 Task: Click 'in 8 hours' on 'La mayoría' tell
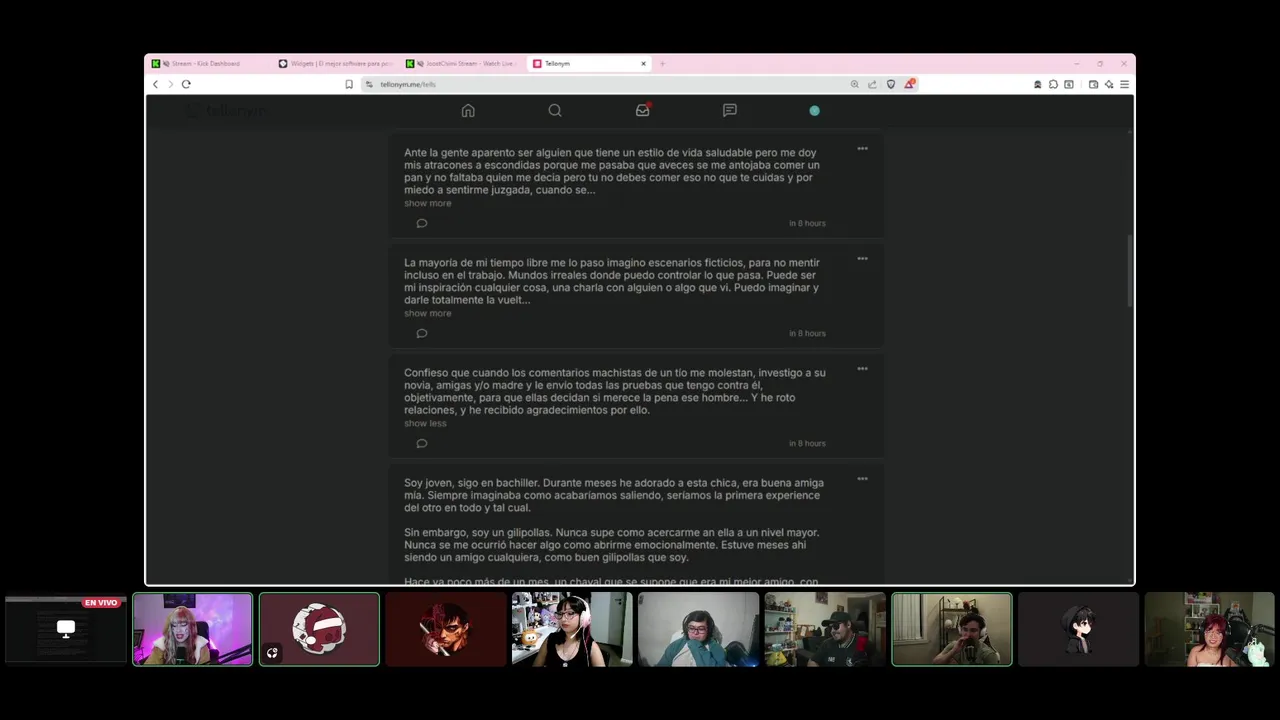(x=807, y=333)
